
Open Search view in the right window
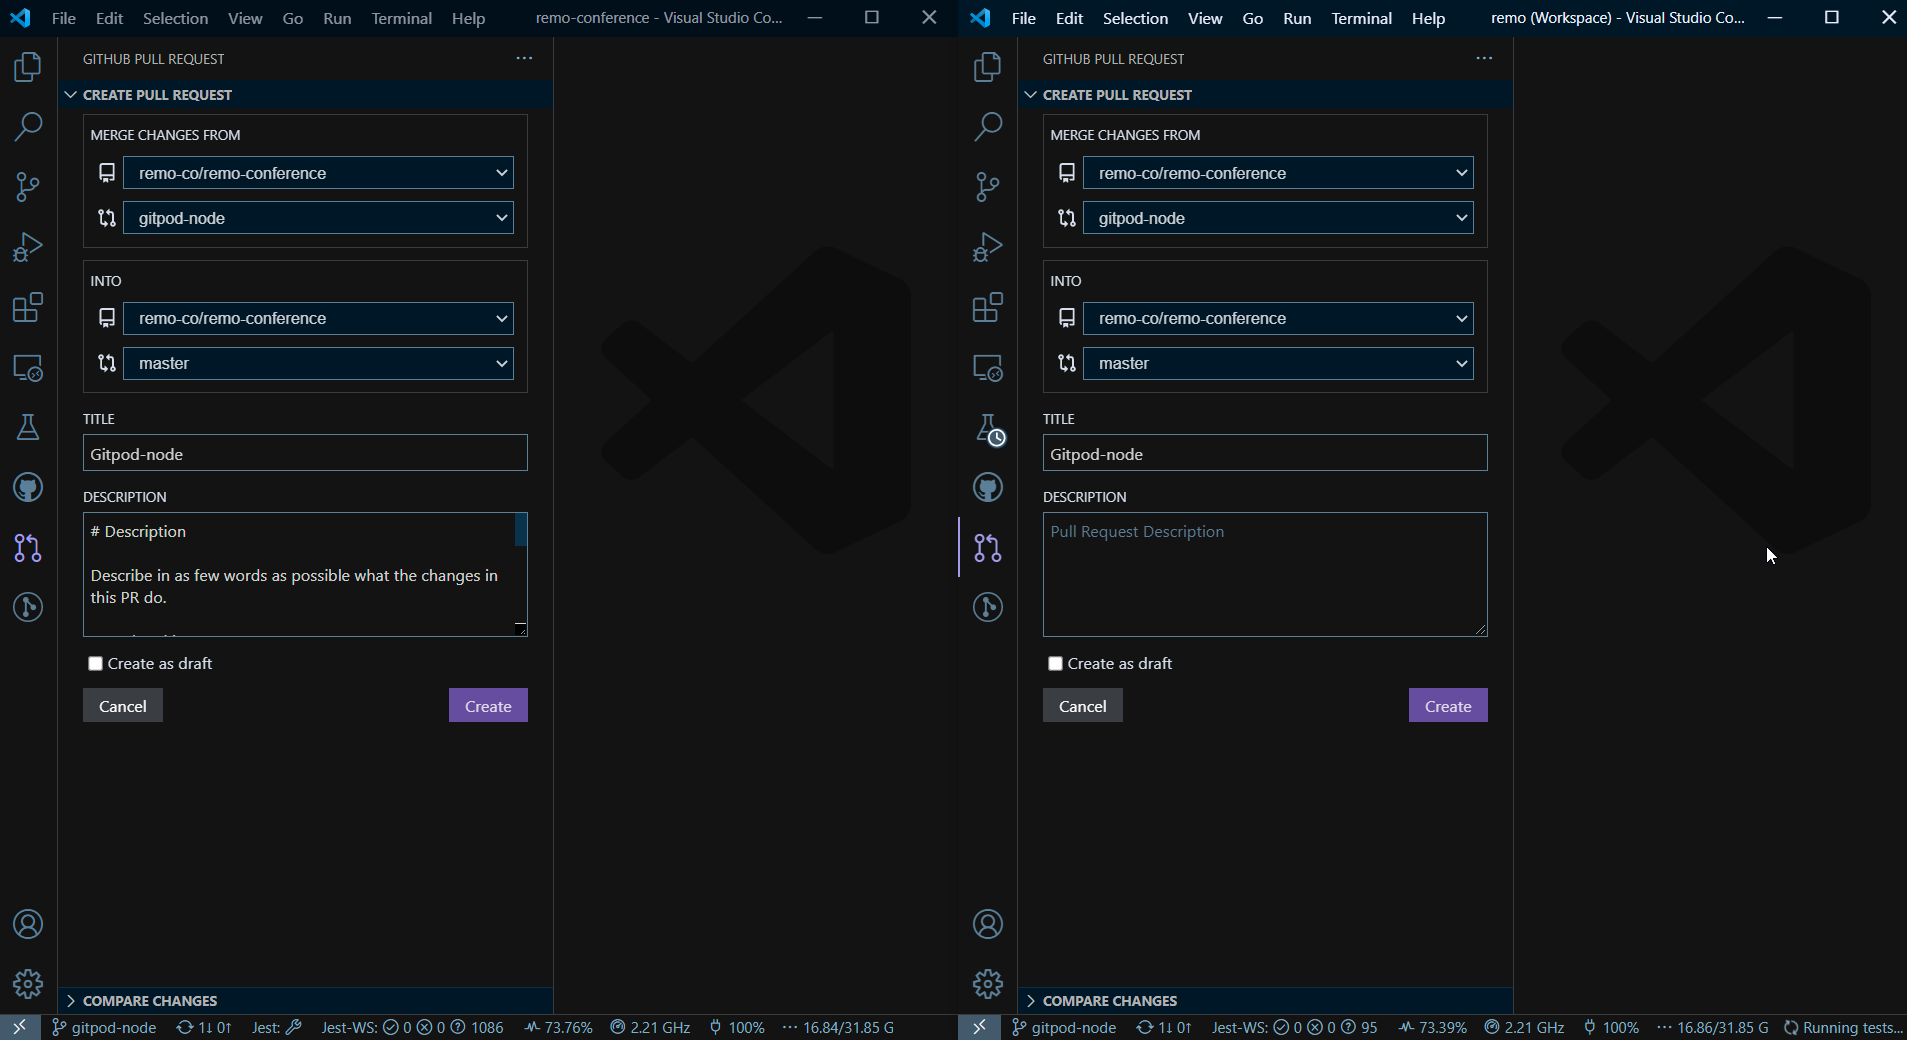988,127
